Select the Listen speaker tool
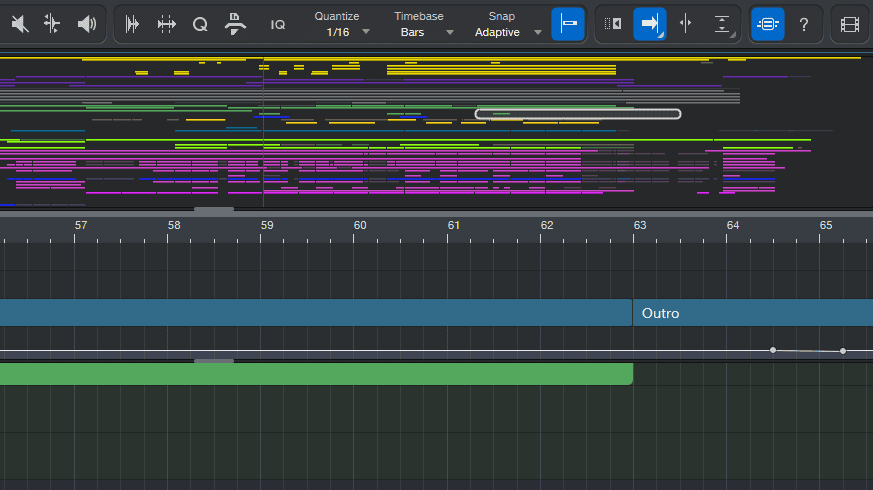 pyautogui.click(x=87, y=24)
